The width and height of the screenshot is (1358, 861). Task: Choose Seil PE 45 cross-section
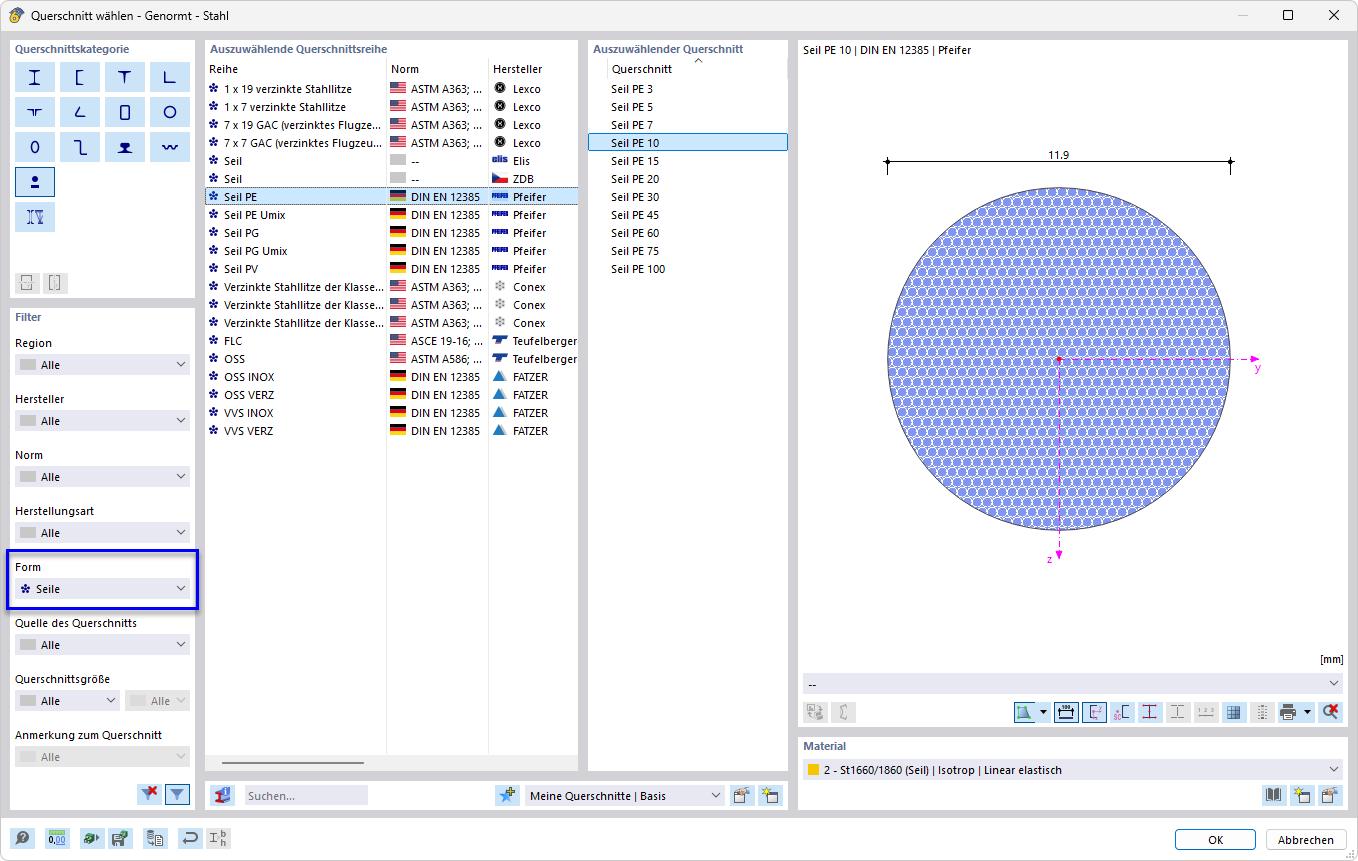click(x=687, y=215)
